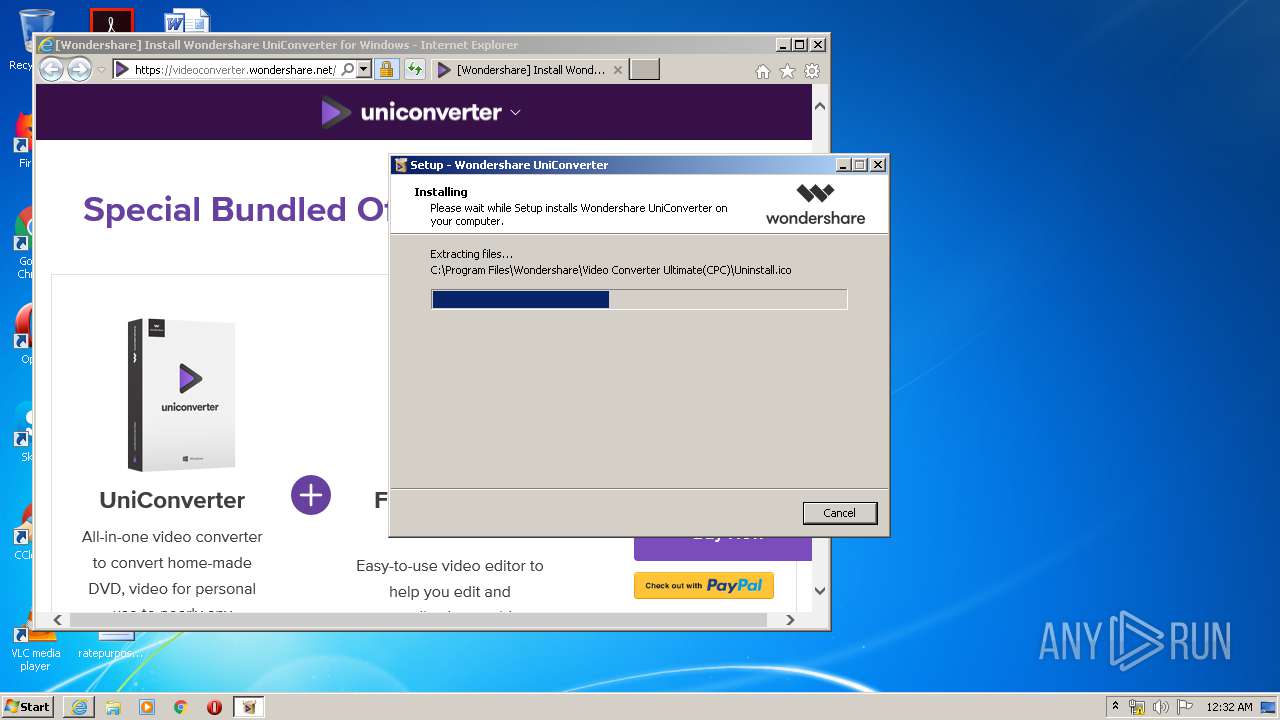
Task: Open the Word document desktop icon
Action: point(187,20)
